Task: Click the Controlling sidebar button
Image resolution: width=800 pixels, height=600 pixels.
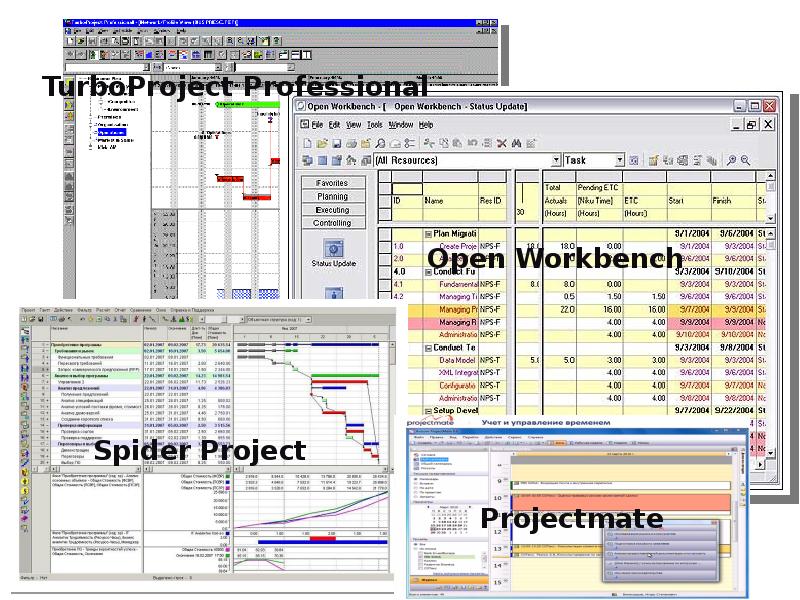Action: (x=333, y=223)
